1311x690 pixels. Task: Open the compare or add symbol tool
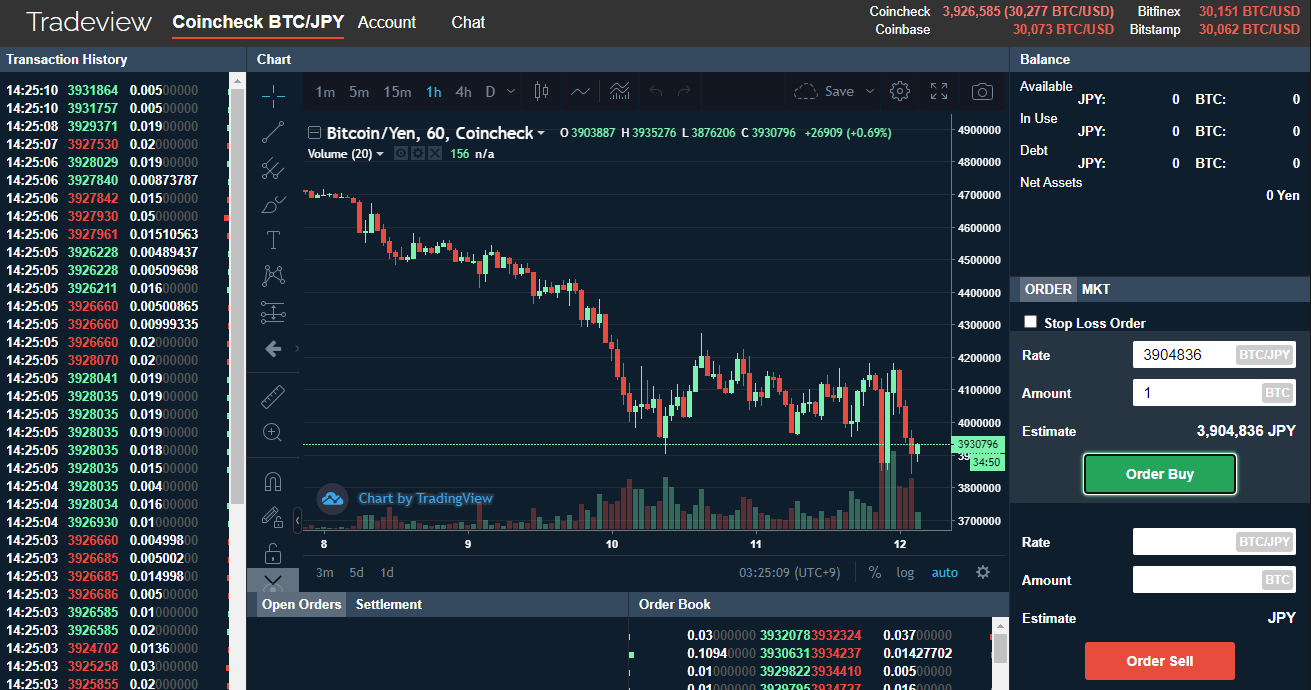tap(580, 91)
